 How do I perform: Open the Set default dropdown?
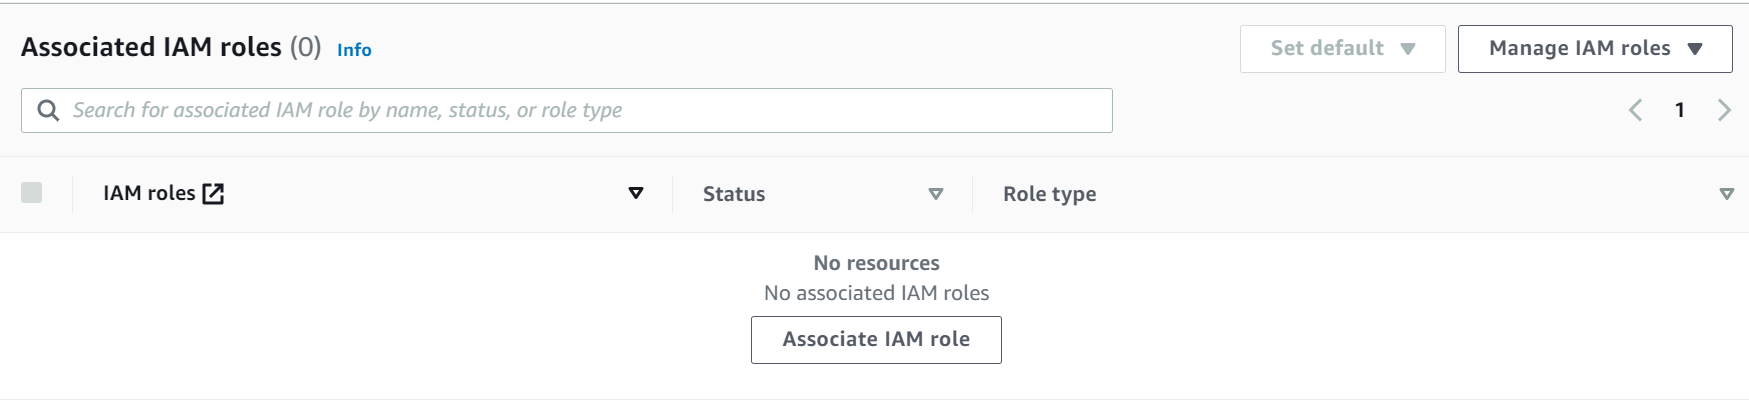(x=1342, y=49)
